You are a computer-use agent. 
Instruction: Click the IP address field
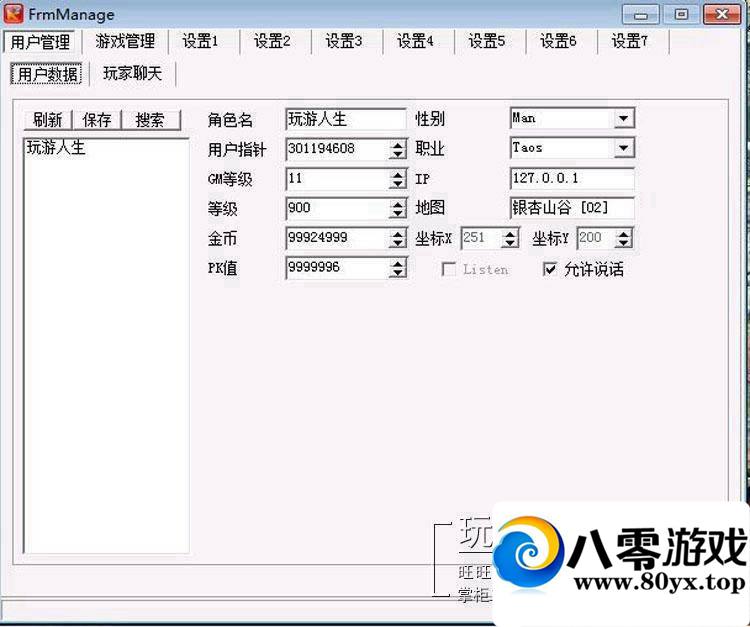tap(571, 179)
